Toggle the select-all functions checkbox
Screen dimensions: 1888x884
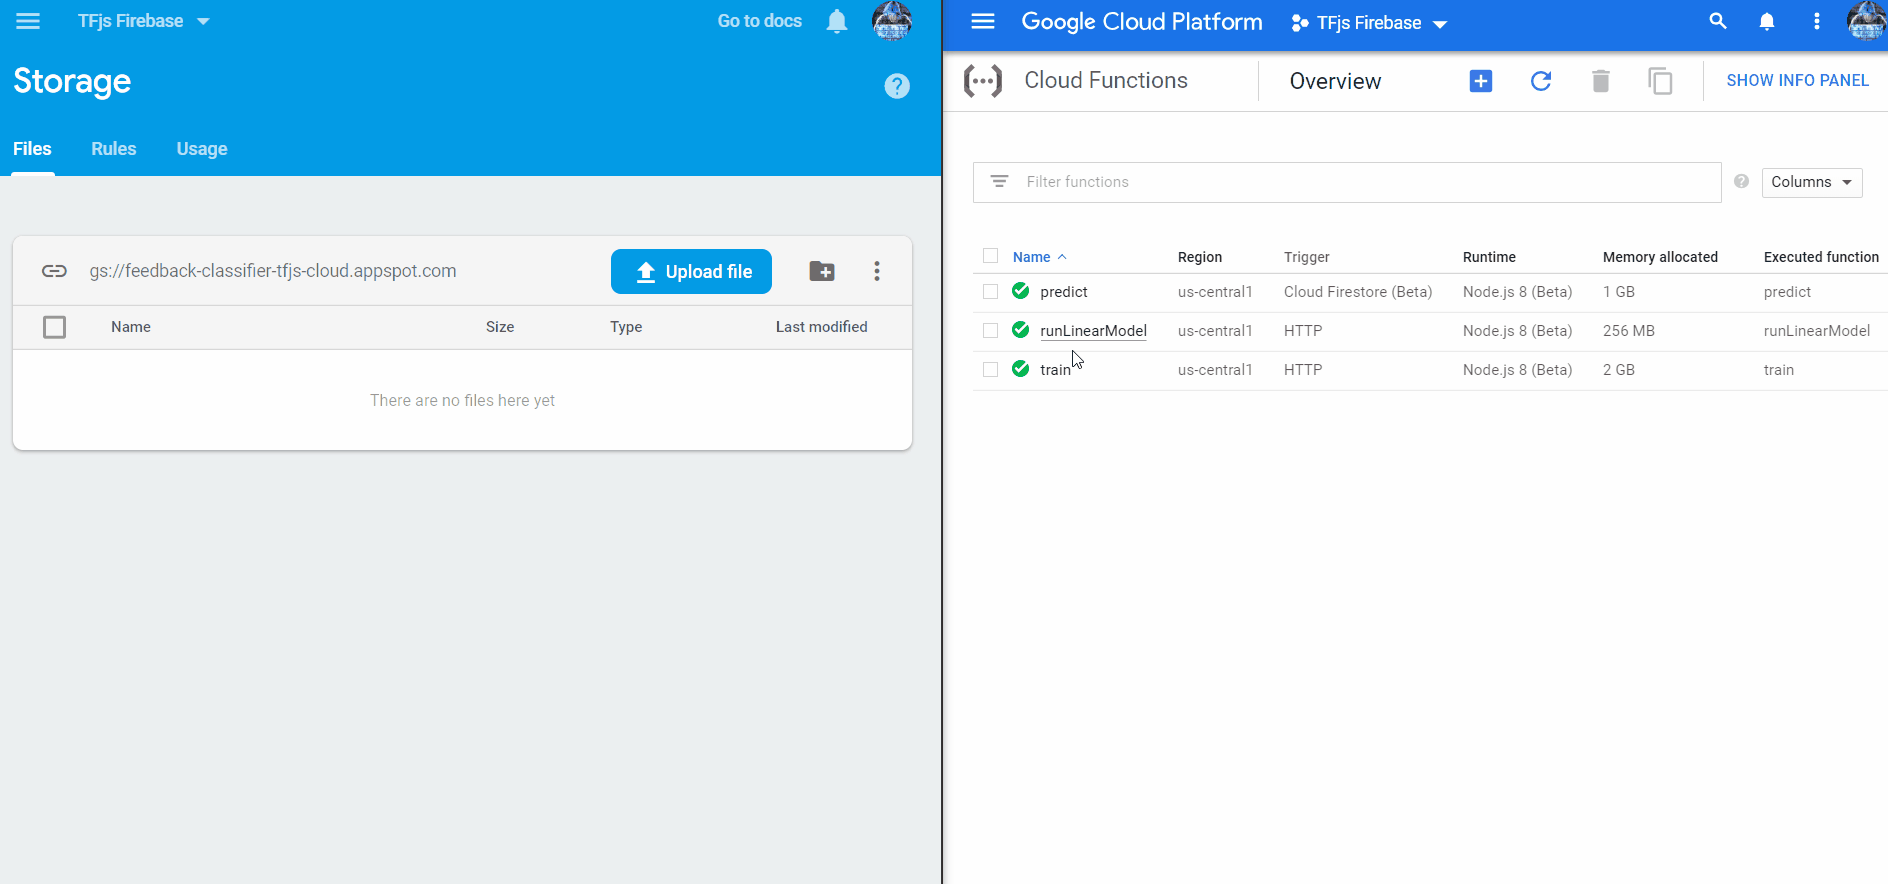pos(991,256)
